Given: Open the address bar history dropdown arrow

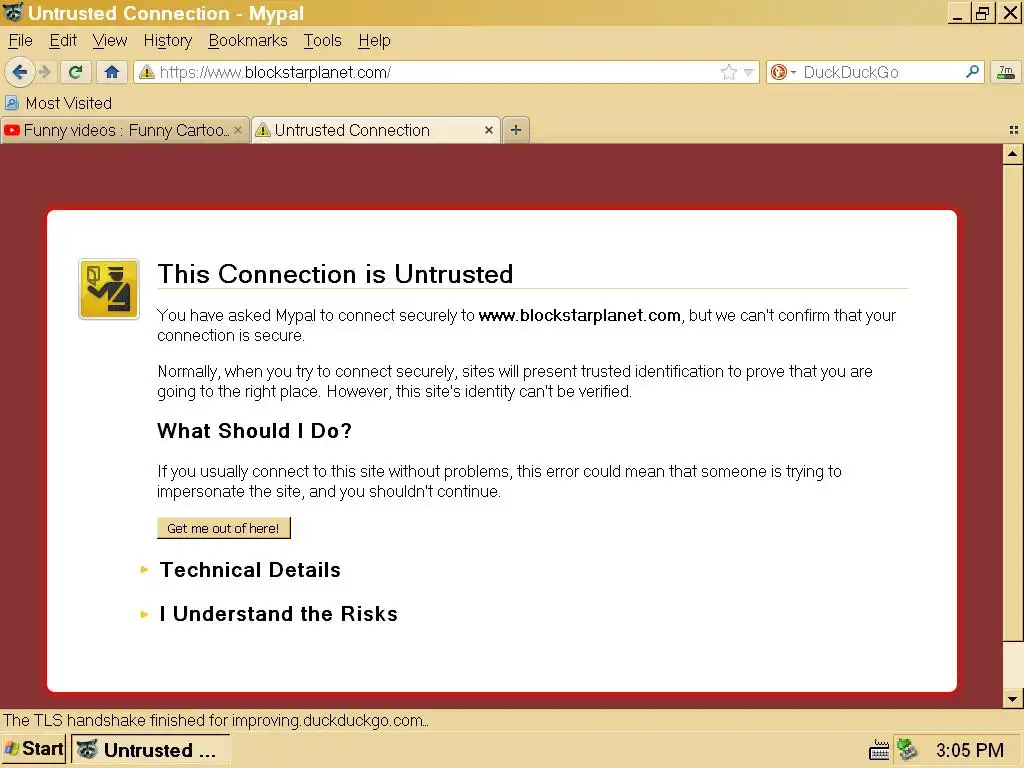Looking at the screenshot, I should pos(748,72).
